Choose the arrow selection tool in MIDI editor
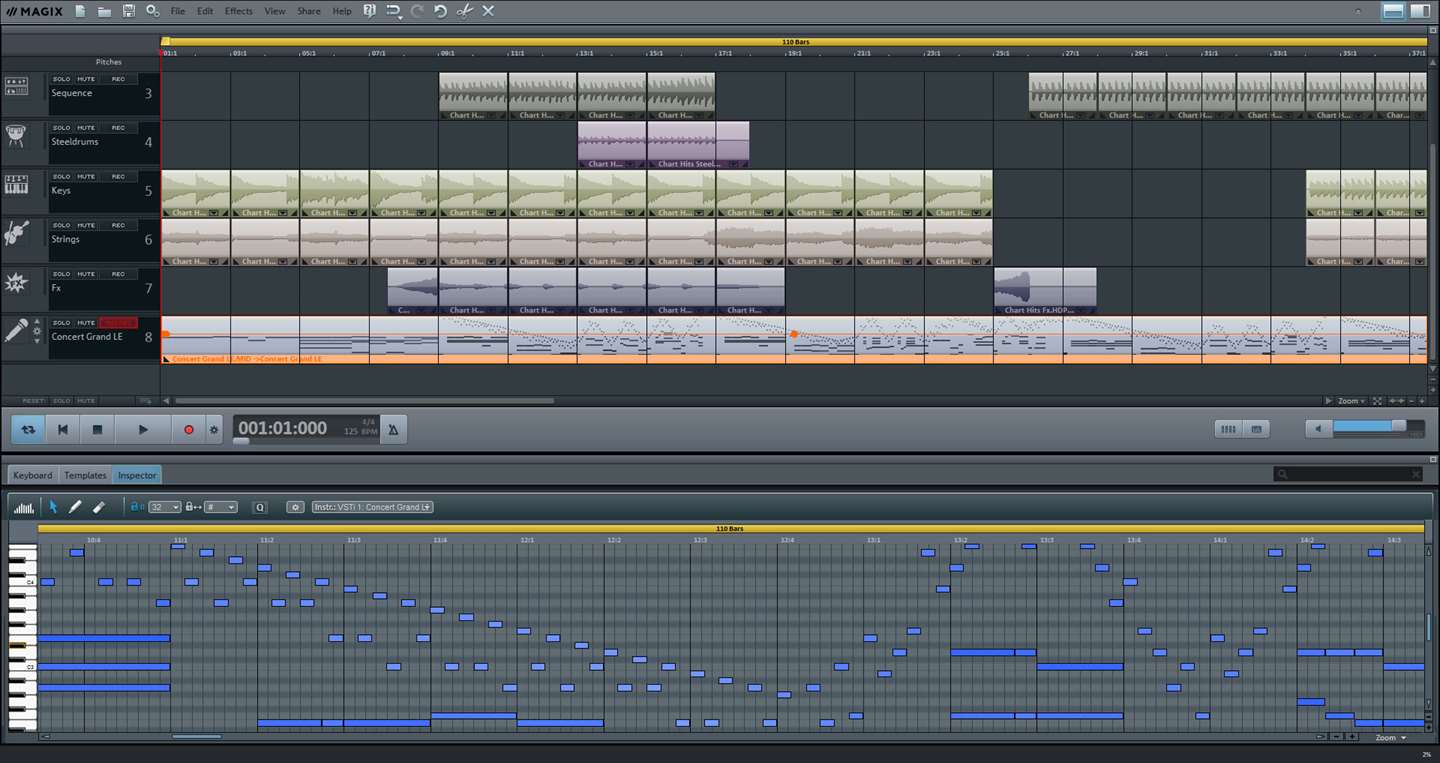This screenshot has width=1440, height=763. pyautogui.click(x=53, y=507)
